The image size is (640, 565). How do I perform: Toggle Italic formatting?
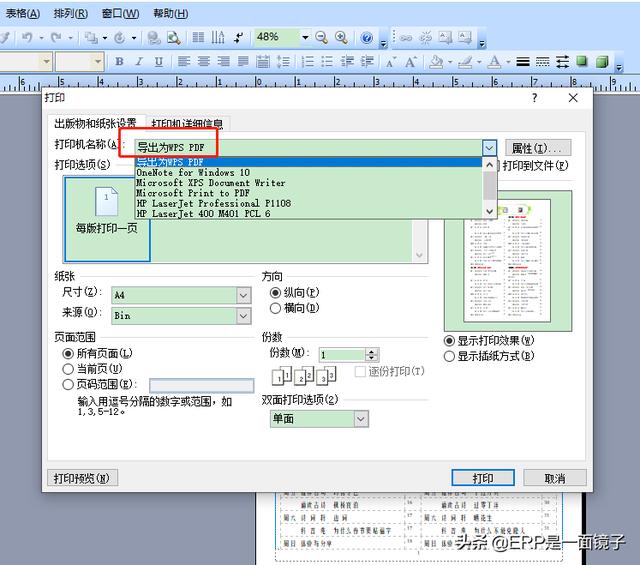tap(139, 62)
